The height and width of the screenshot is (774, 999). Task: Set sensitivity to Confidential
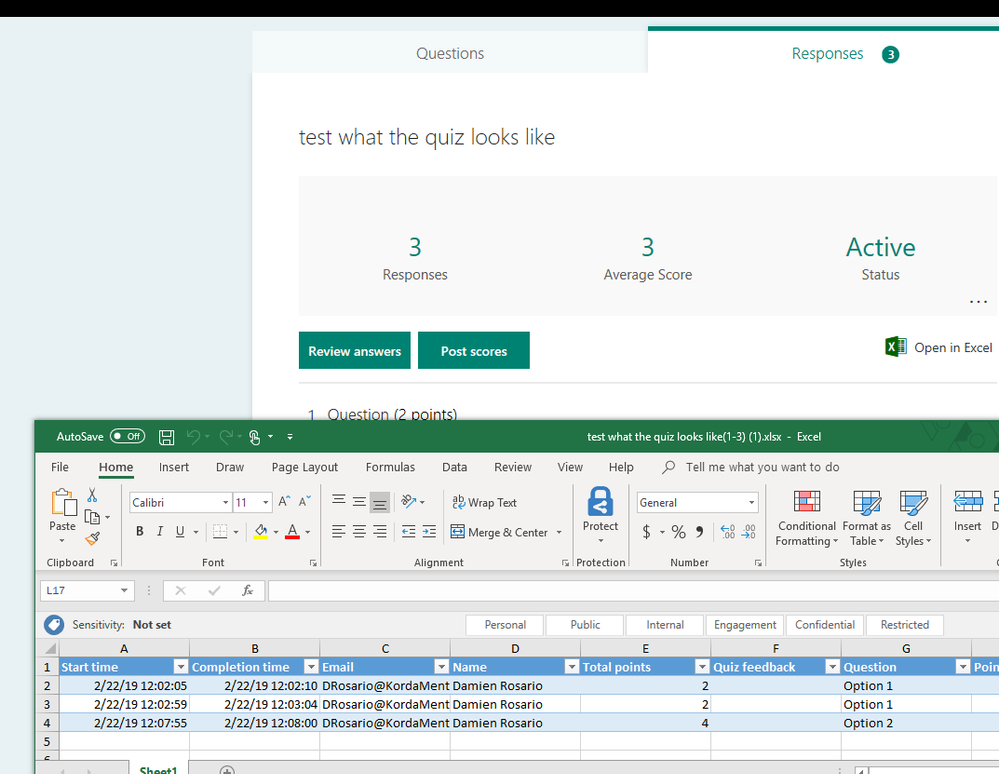click(824, 625)
